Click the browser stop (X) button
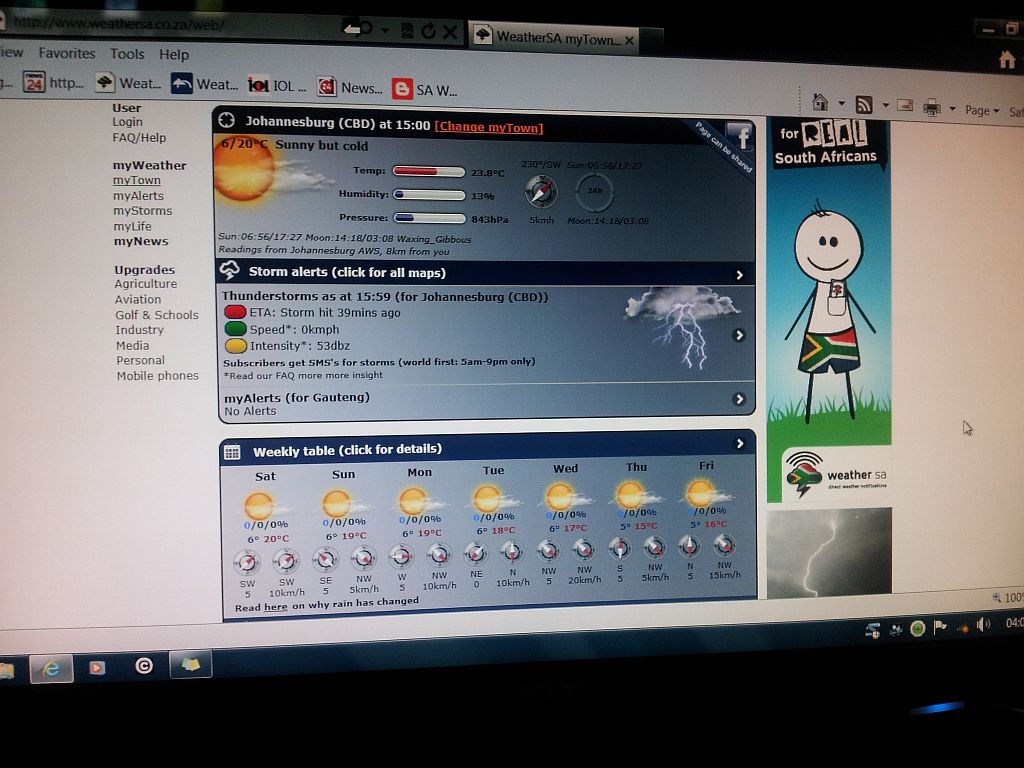This screenshot has width=1024, height=768. (x=451, y=31)
